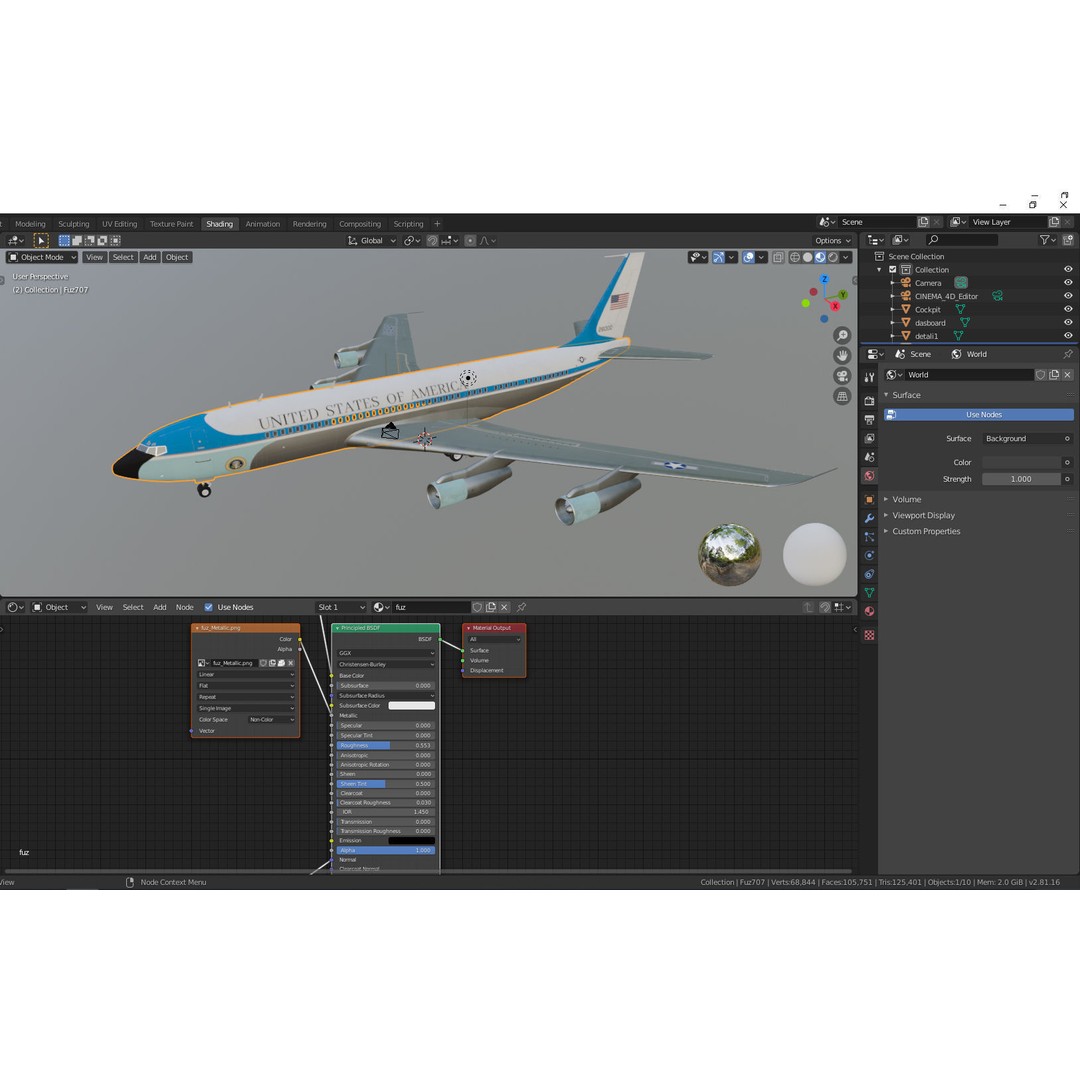
Task: Click Roughness slider in Principled BSDF
Action: point(385,745)
